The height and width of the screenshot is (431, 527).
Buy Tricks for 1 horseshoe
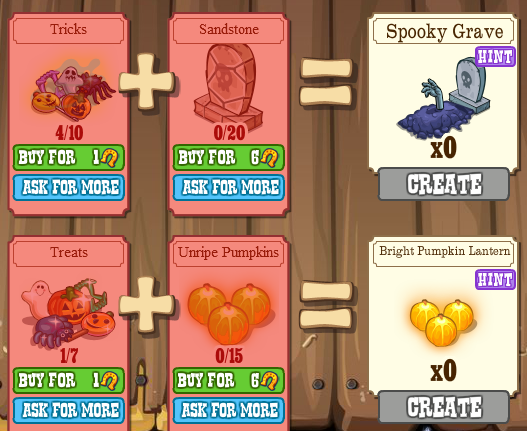point(69,157)
